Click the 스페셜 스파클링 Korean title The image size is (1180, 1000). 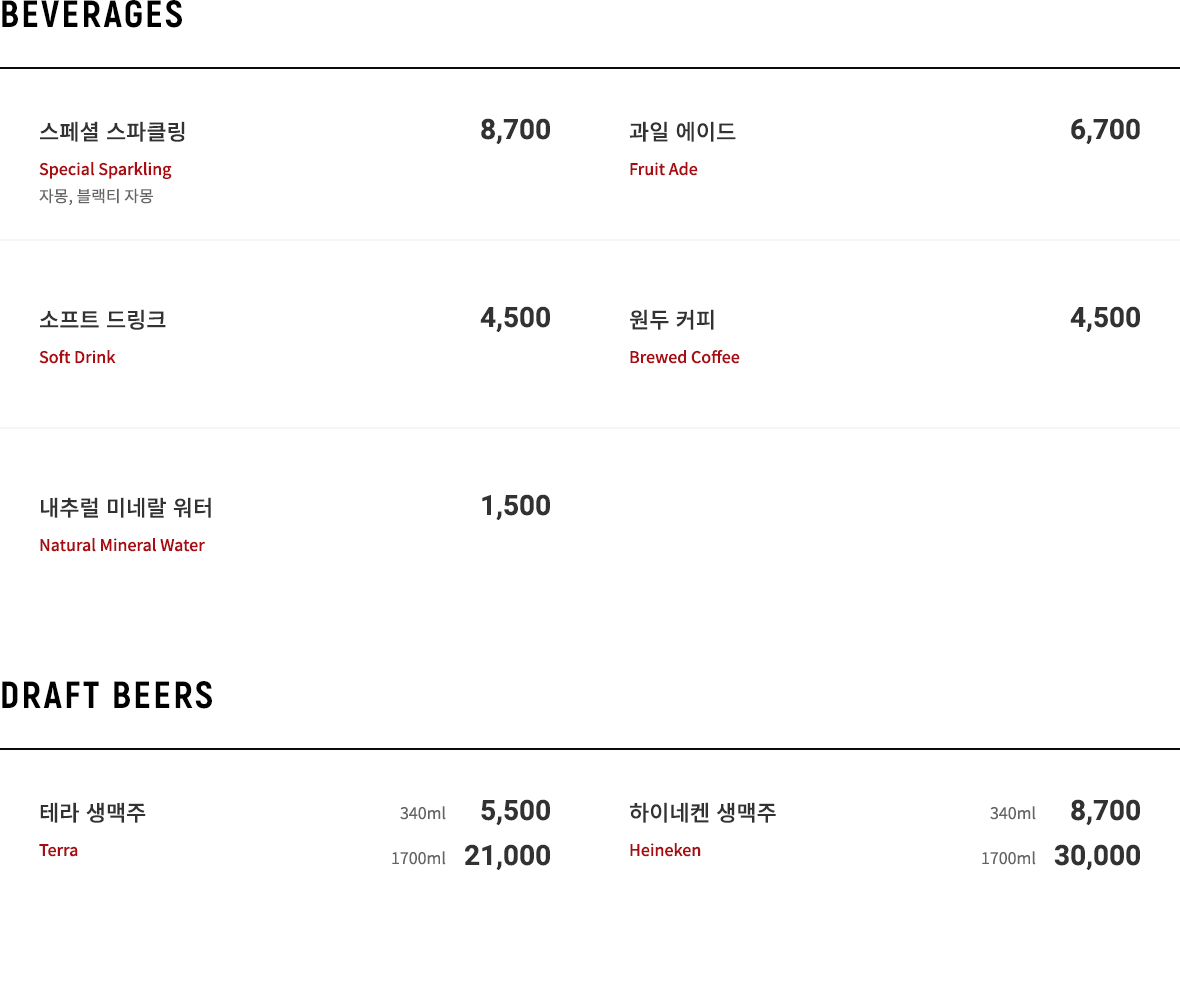(x=113, y=132)
